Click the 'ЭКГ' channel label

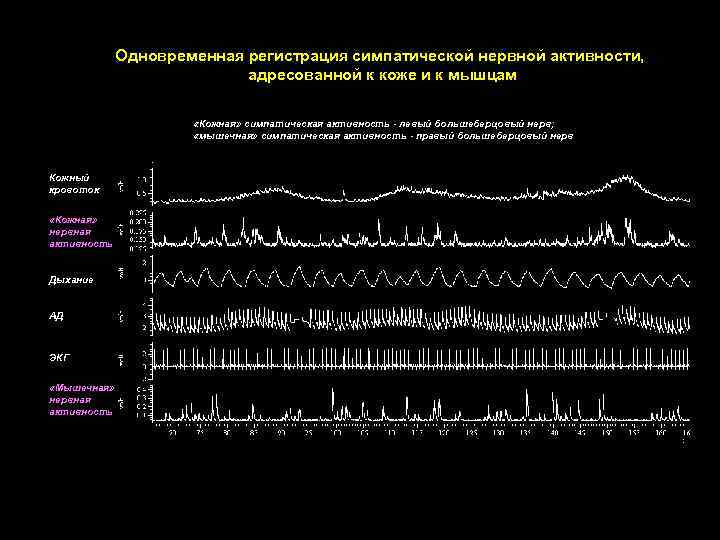coord(60,357)
